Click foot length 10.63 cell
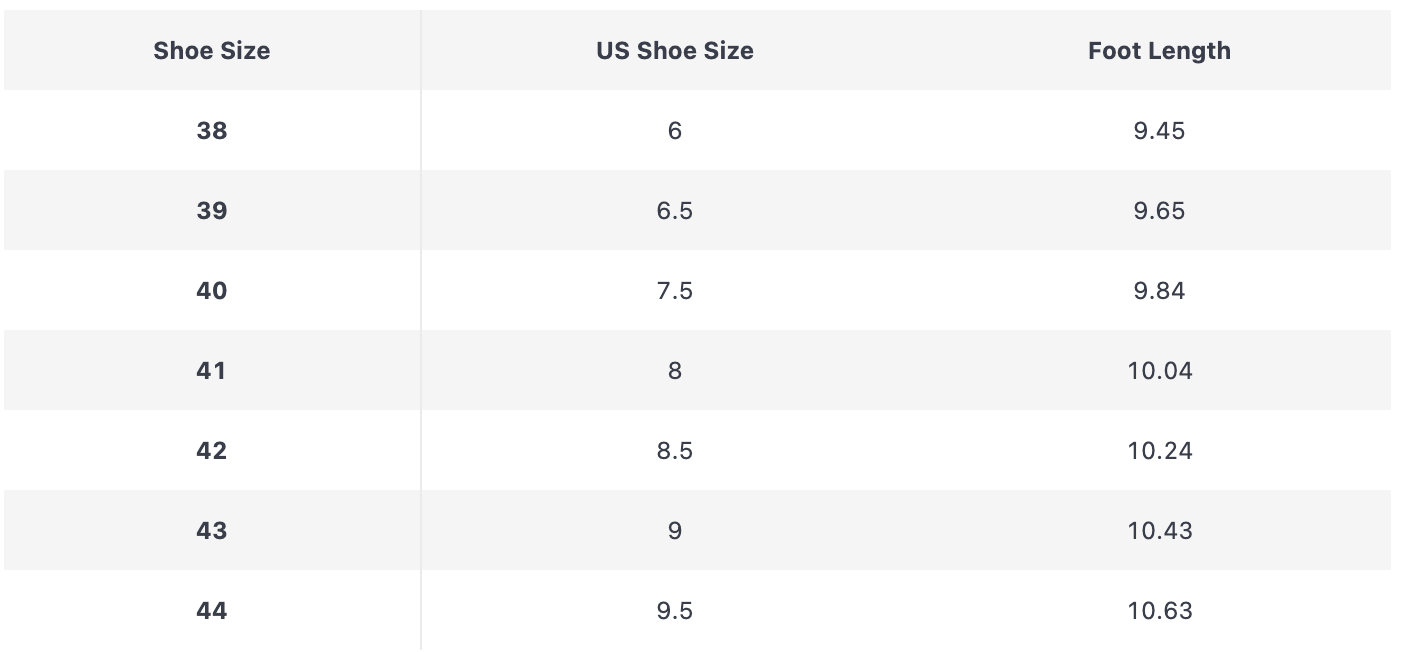 tap(1159, 611)
